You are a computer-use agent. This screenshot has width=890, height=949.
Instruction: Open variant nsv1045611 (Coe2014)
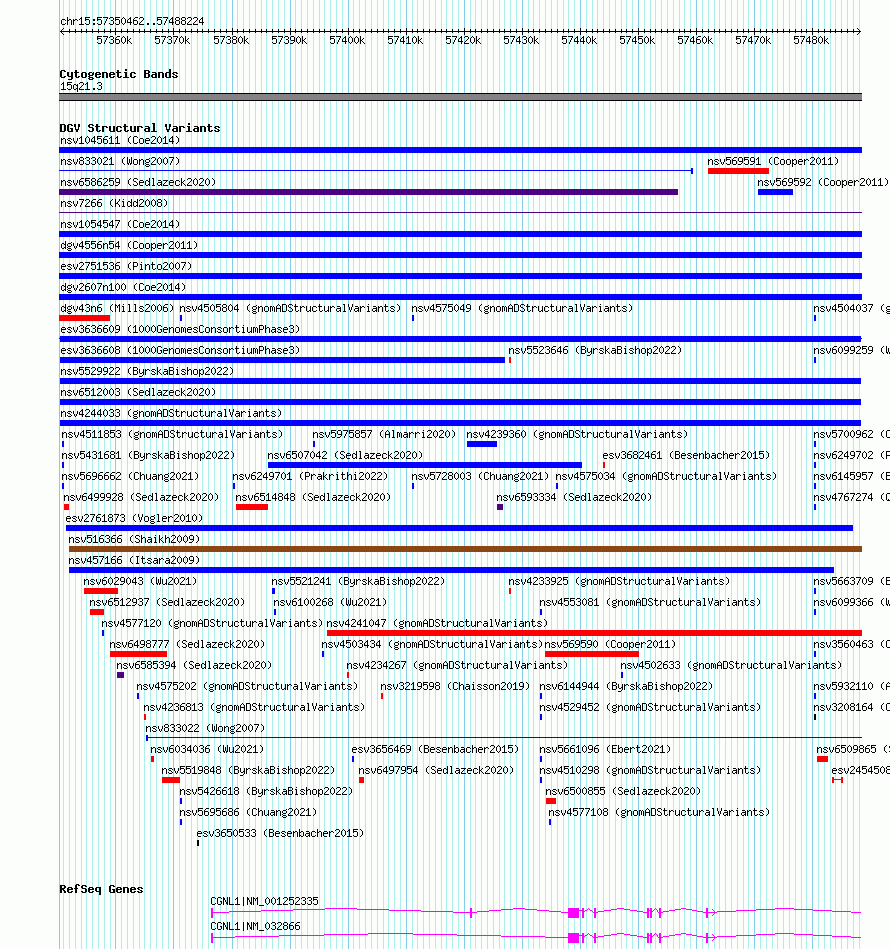point(460,149)
